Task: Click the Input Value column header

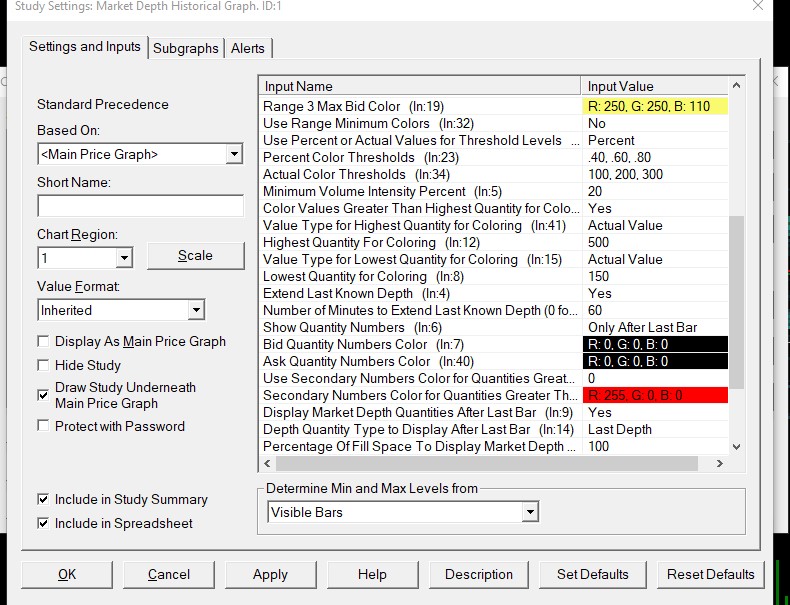Action: click(x=655, y=86)
